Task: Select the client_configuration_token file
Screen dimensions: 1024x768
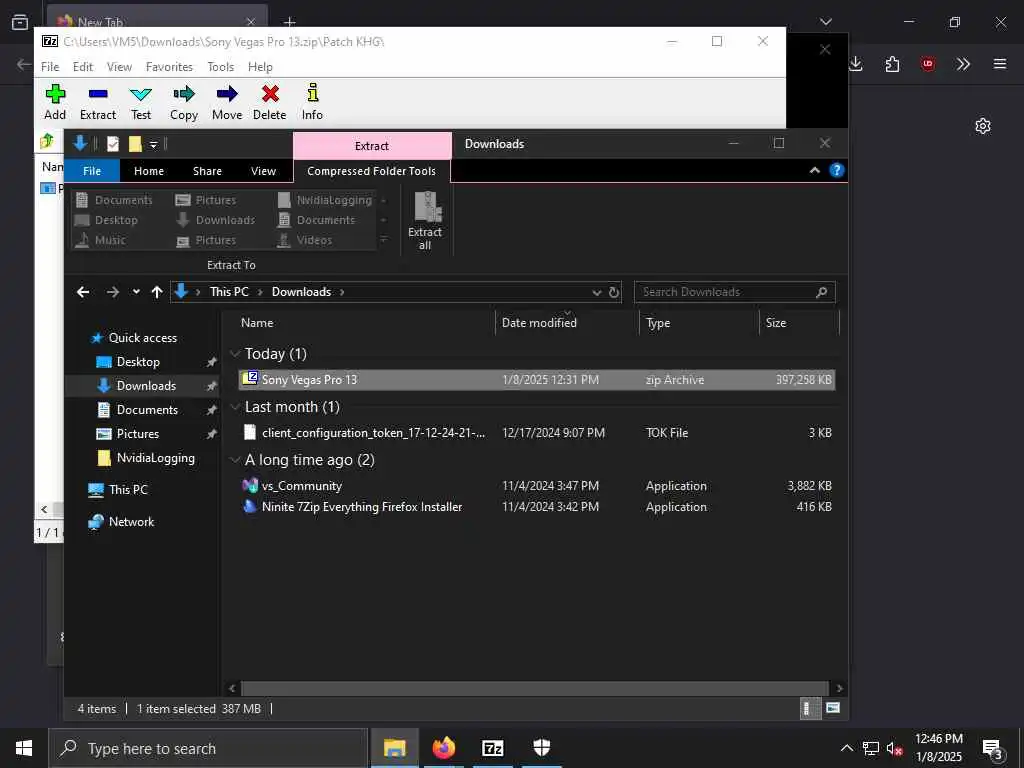Action: click(x=537, y=432)
